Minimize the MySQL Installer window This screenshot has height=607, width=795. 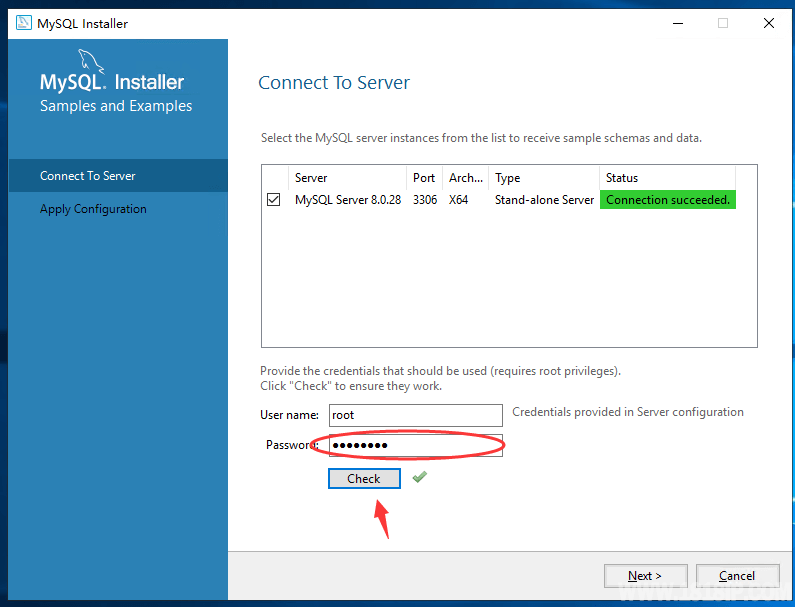pos(678,23)
